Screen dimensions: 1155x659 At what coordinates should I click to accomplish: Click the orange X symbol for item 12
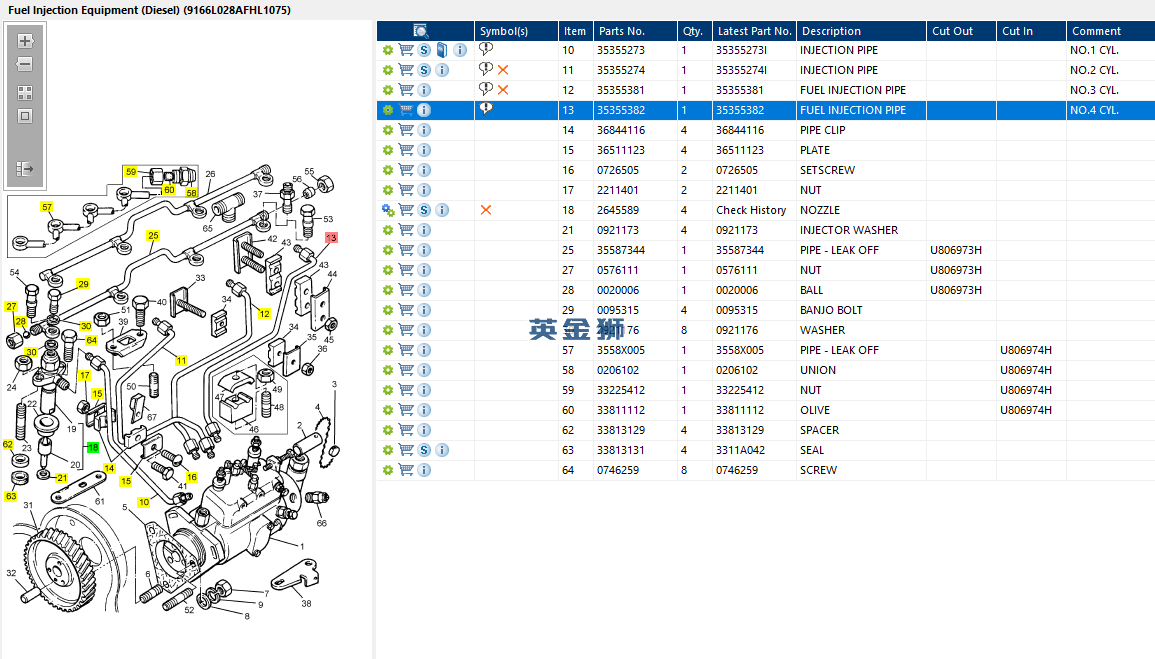[503, 90]
